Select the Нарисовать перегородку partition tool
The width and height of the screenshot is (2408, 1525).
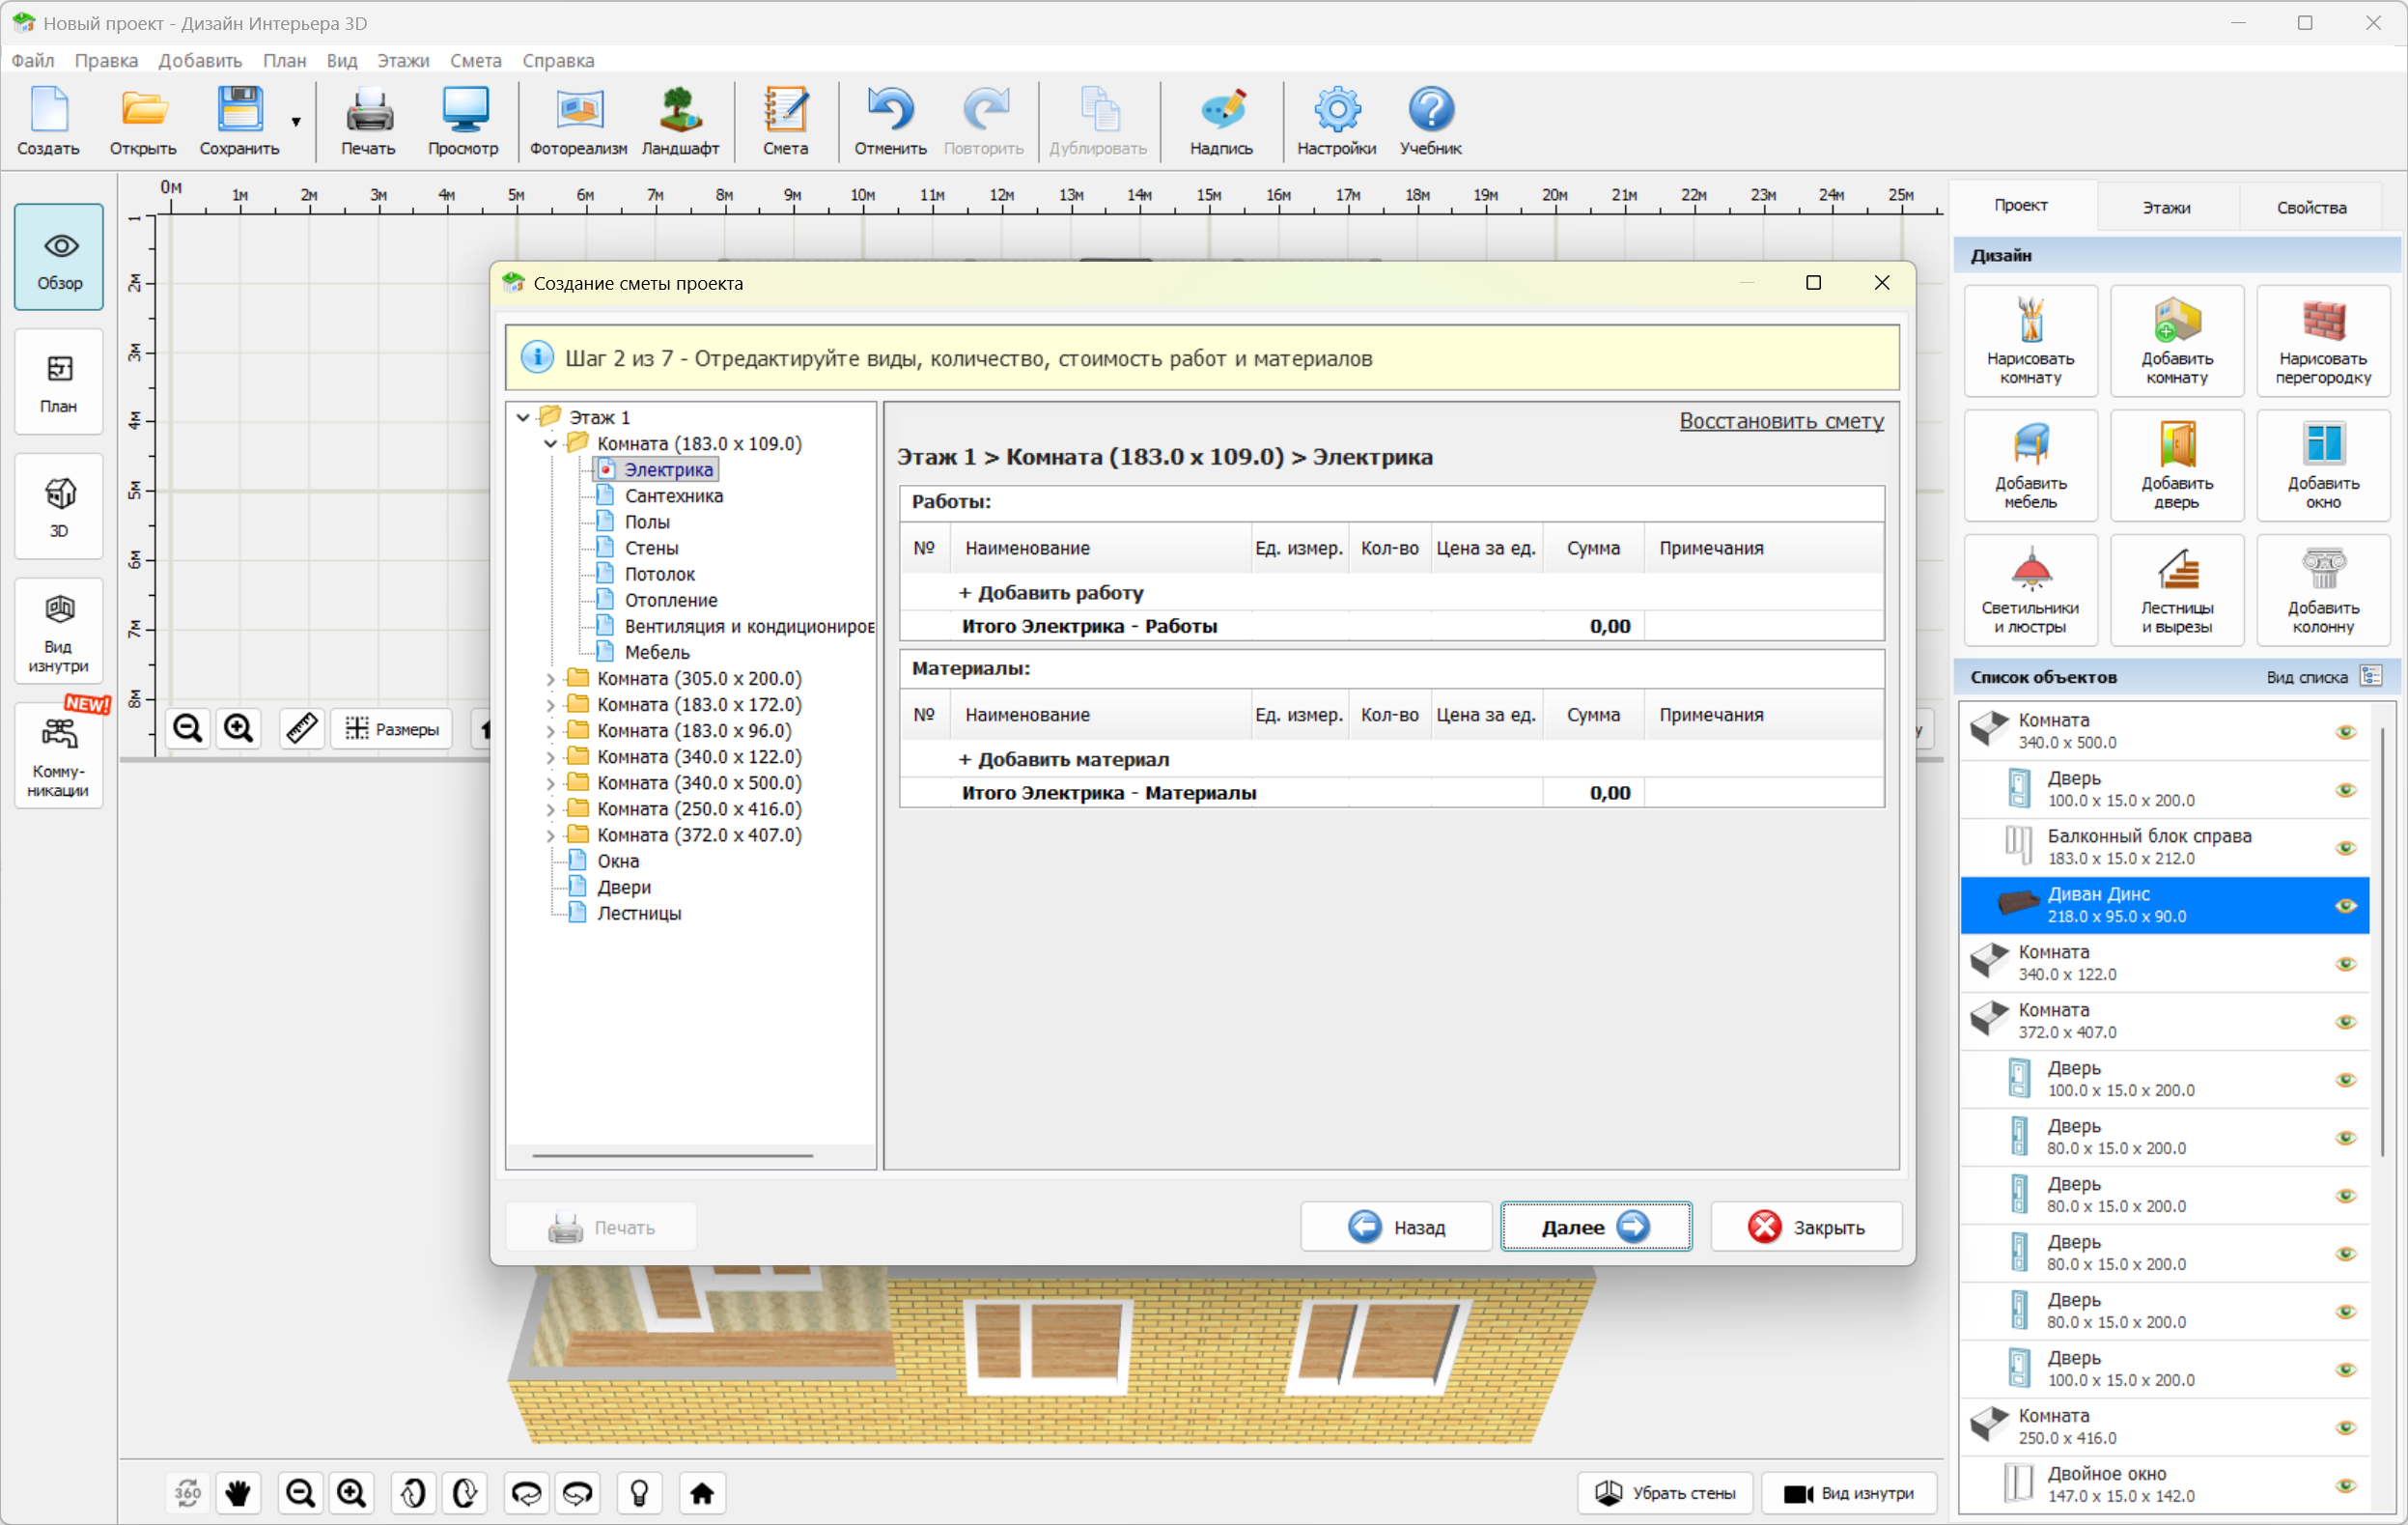pos(2322,340)
